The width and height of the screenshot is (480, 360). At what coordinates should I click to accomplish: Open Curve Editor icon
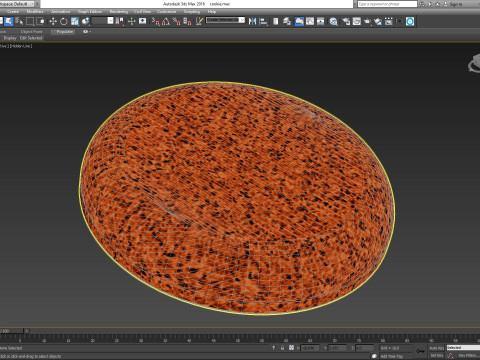click(x=310, y=22)
